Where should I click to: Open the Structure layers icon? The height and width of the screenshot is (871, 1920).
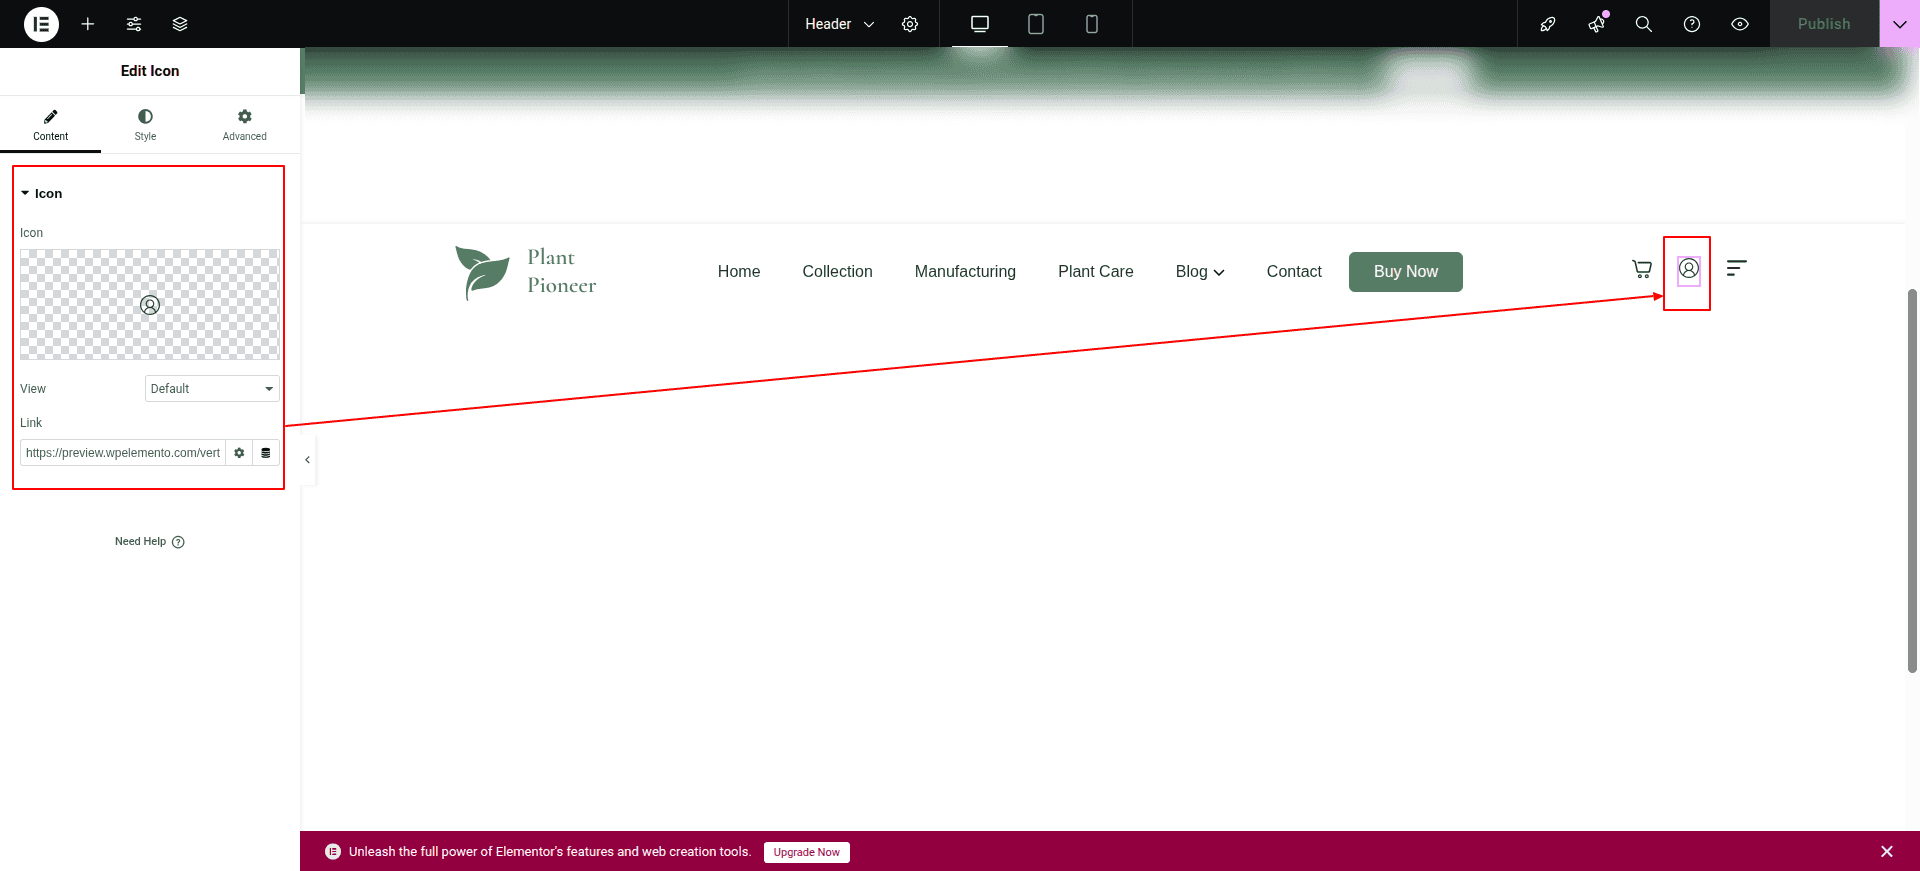(x=180, y=24)
